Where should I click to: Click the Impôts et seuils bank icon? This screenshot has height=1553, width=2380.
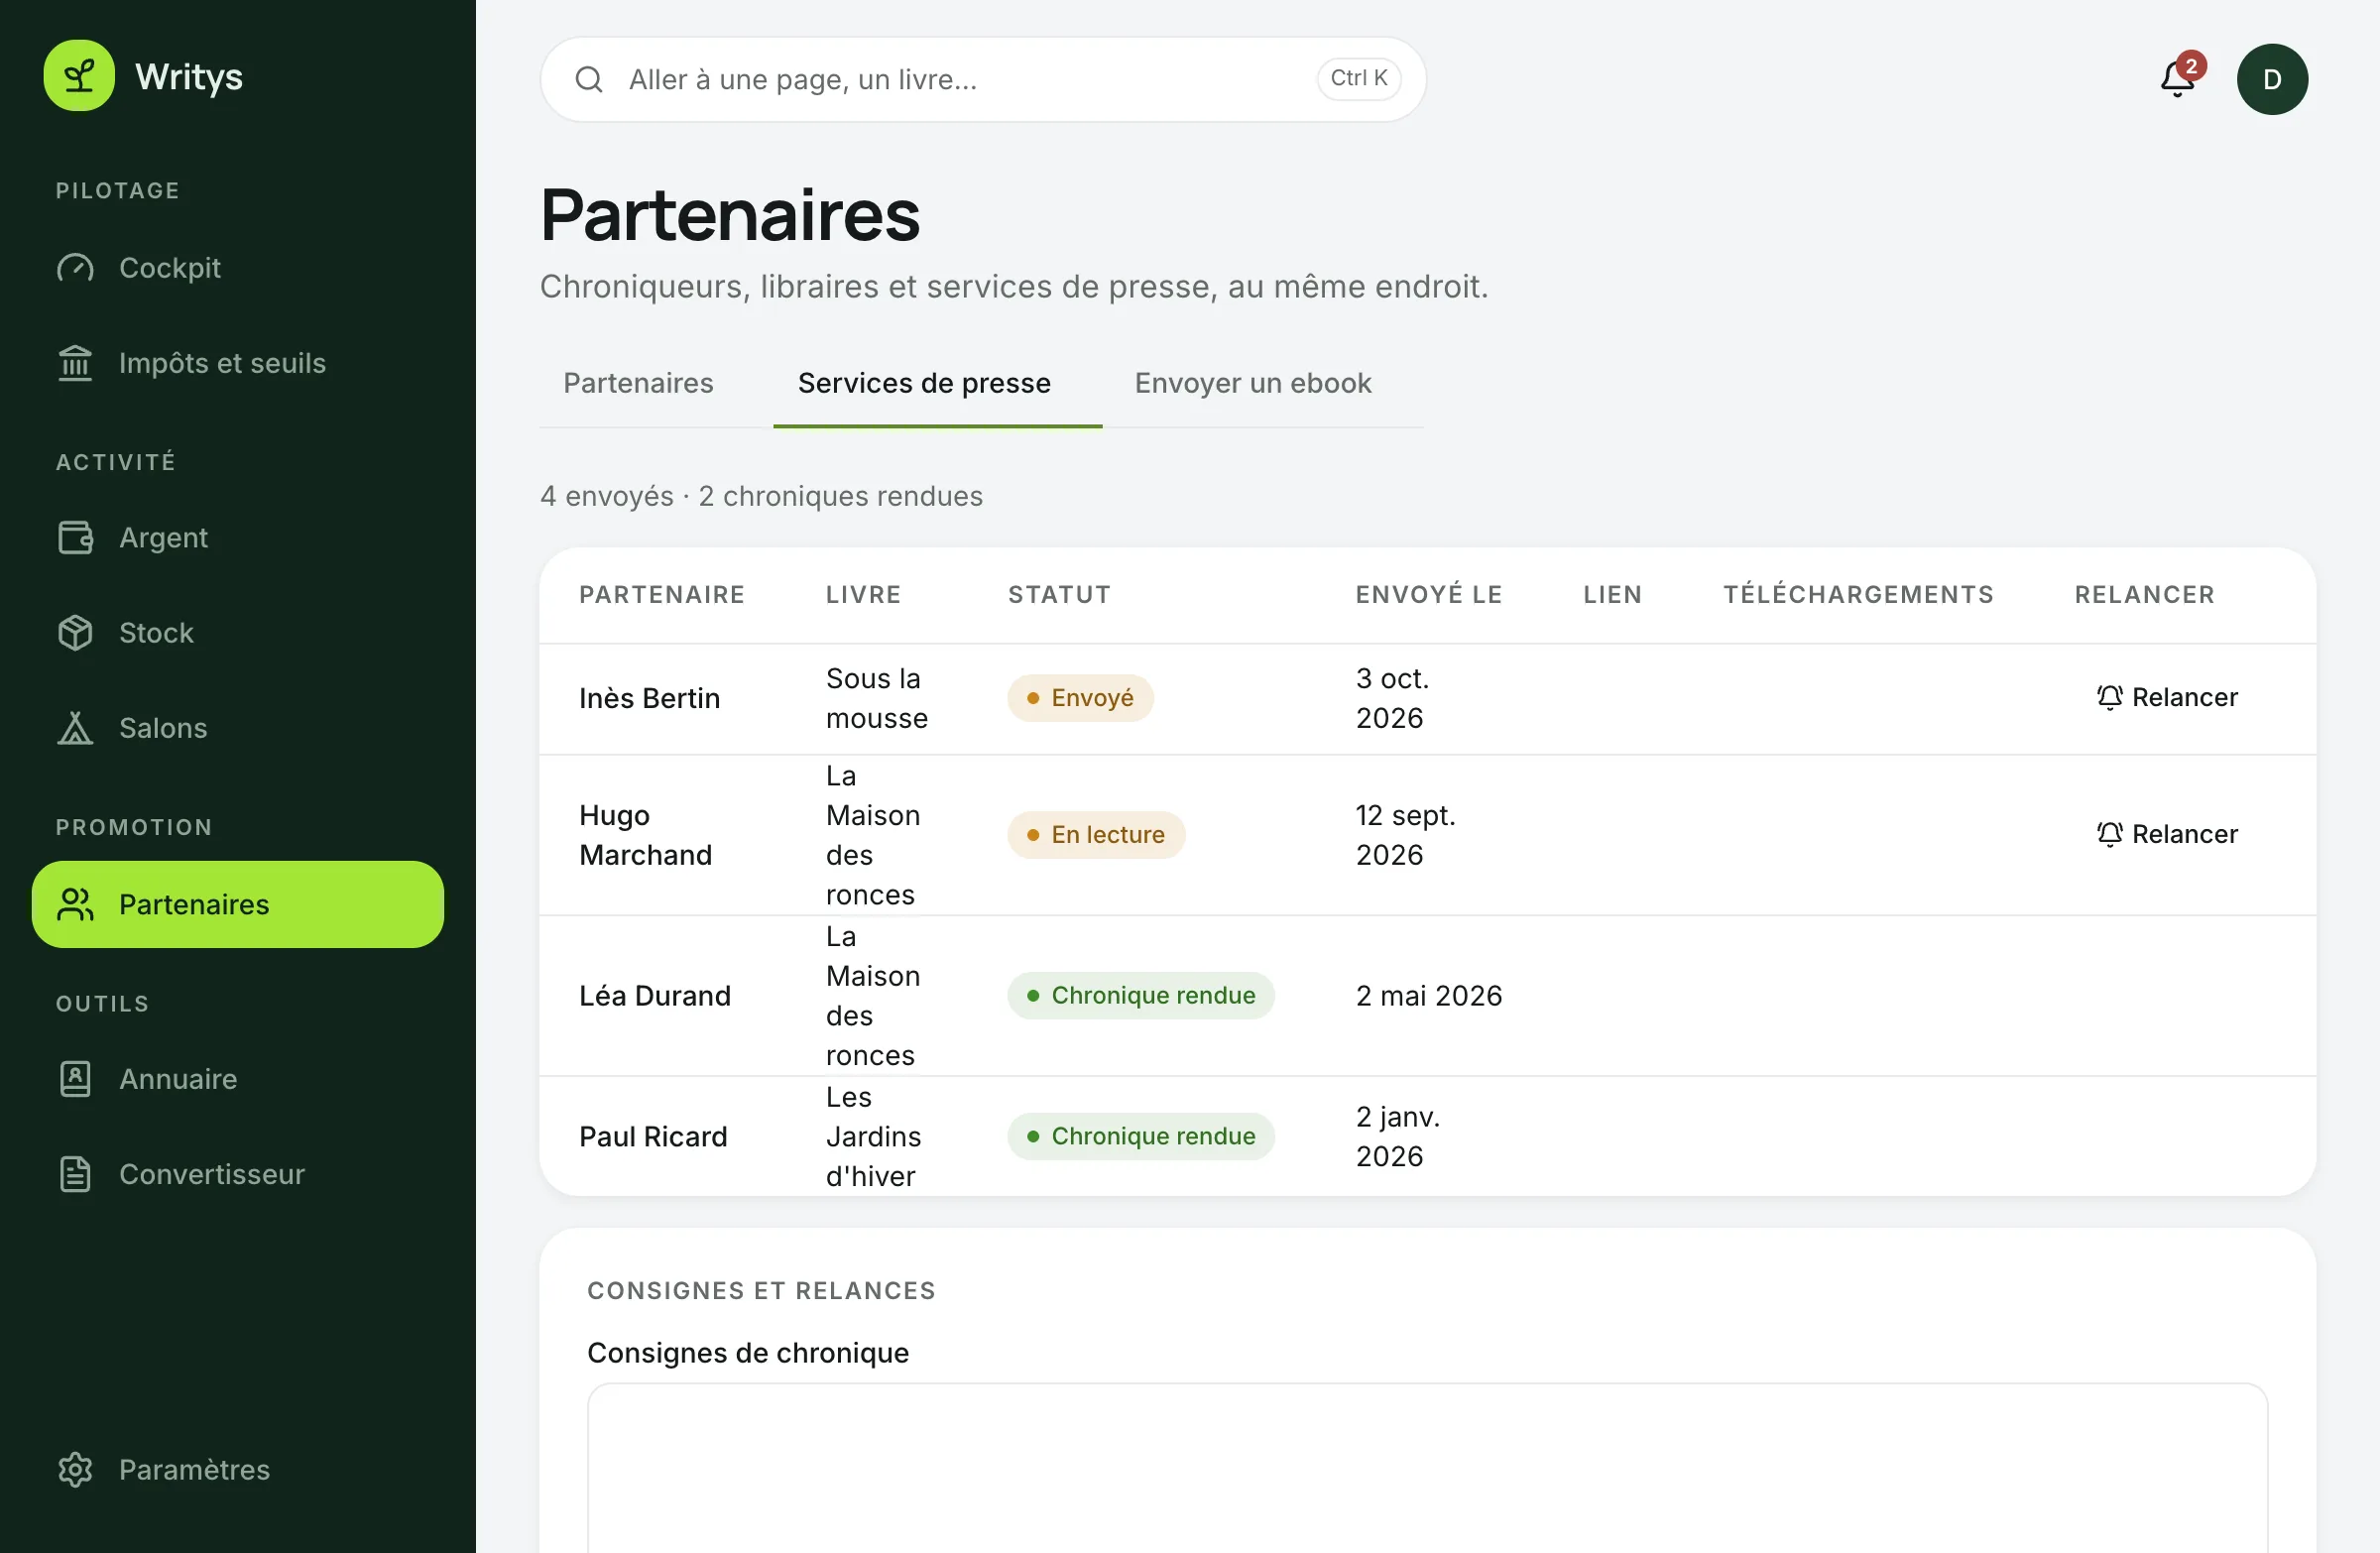pyautogui.click(x=75, y=363)
